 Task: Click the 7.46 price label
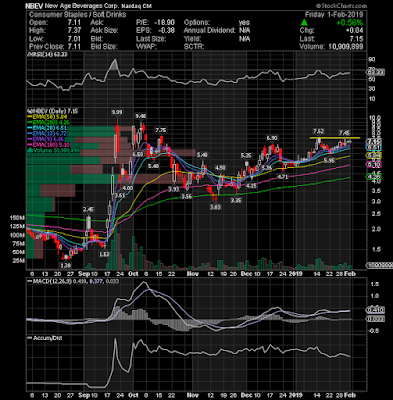[x=344, y=132]
